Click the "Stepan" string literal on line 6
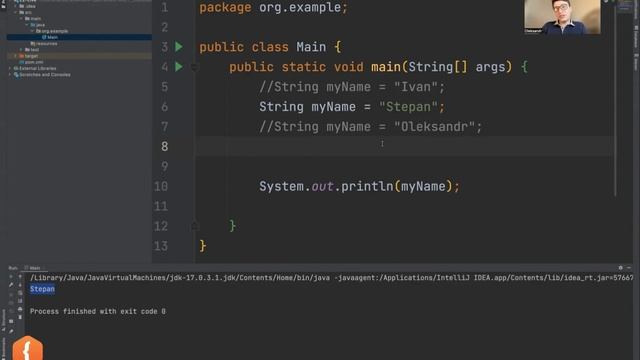640x360 pixels. coord(408,107)
